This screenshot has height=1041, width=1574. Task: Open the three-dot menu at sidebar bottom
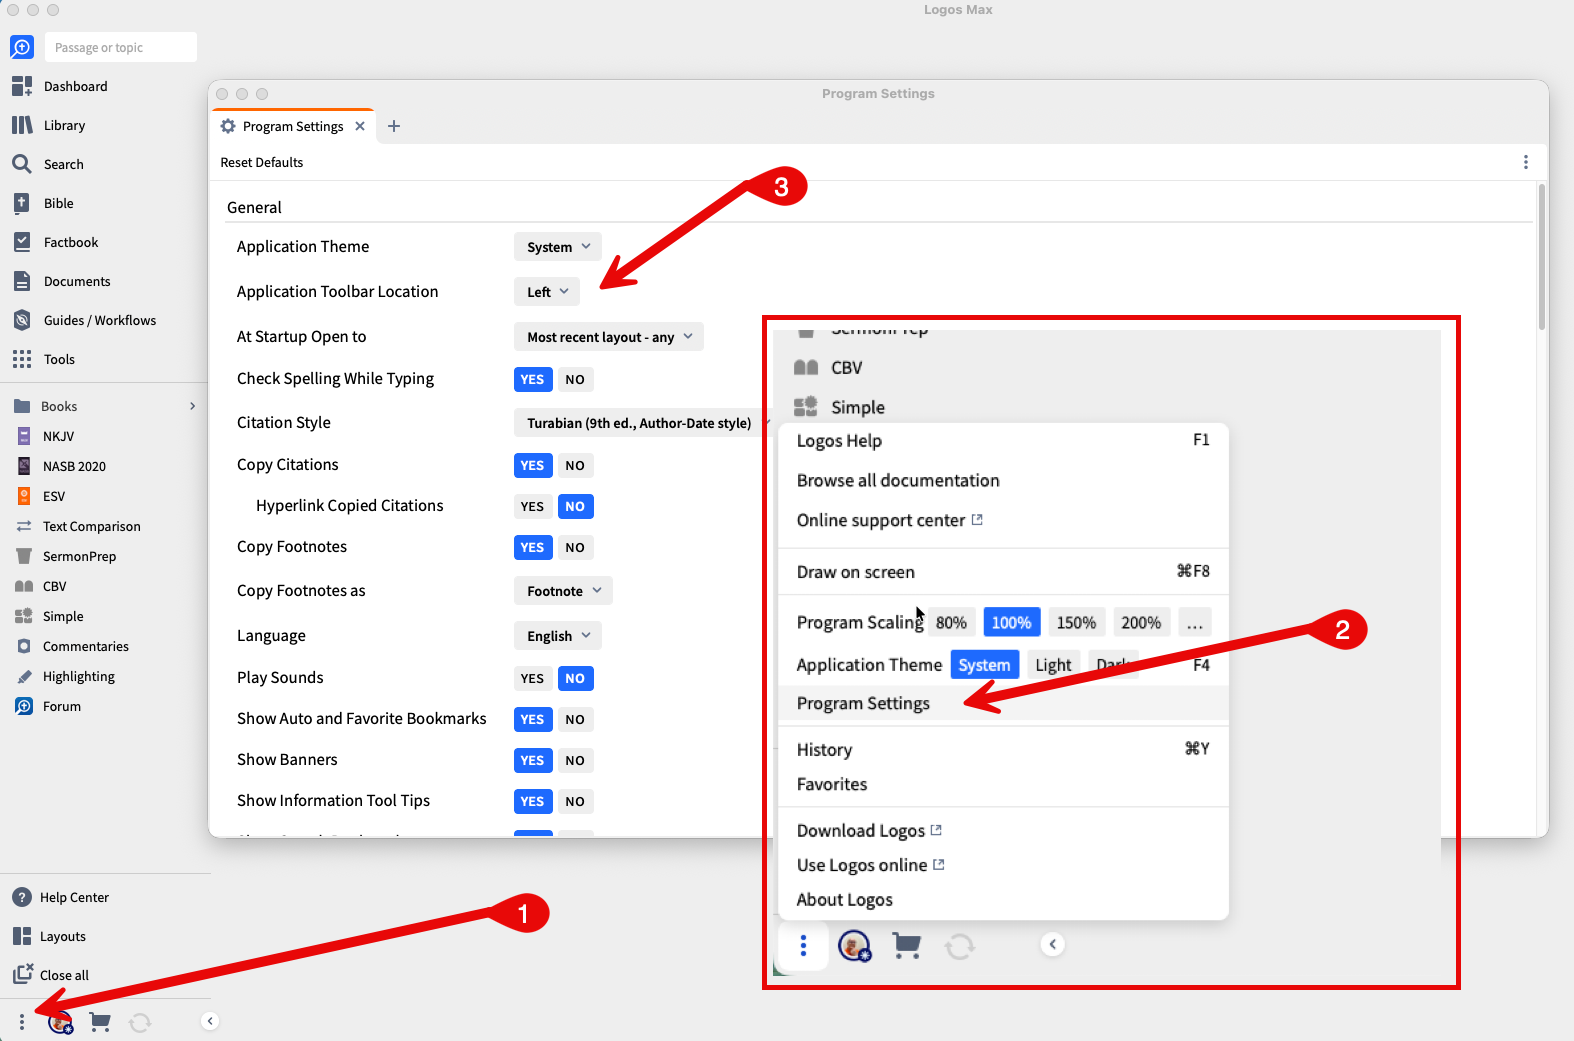tap(22, 1021)
